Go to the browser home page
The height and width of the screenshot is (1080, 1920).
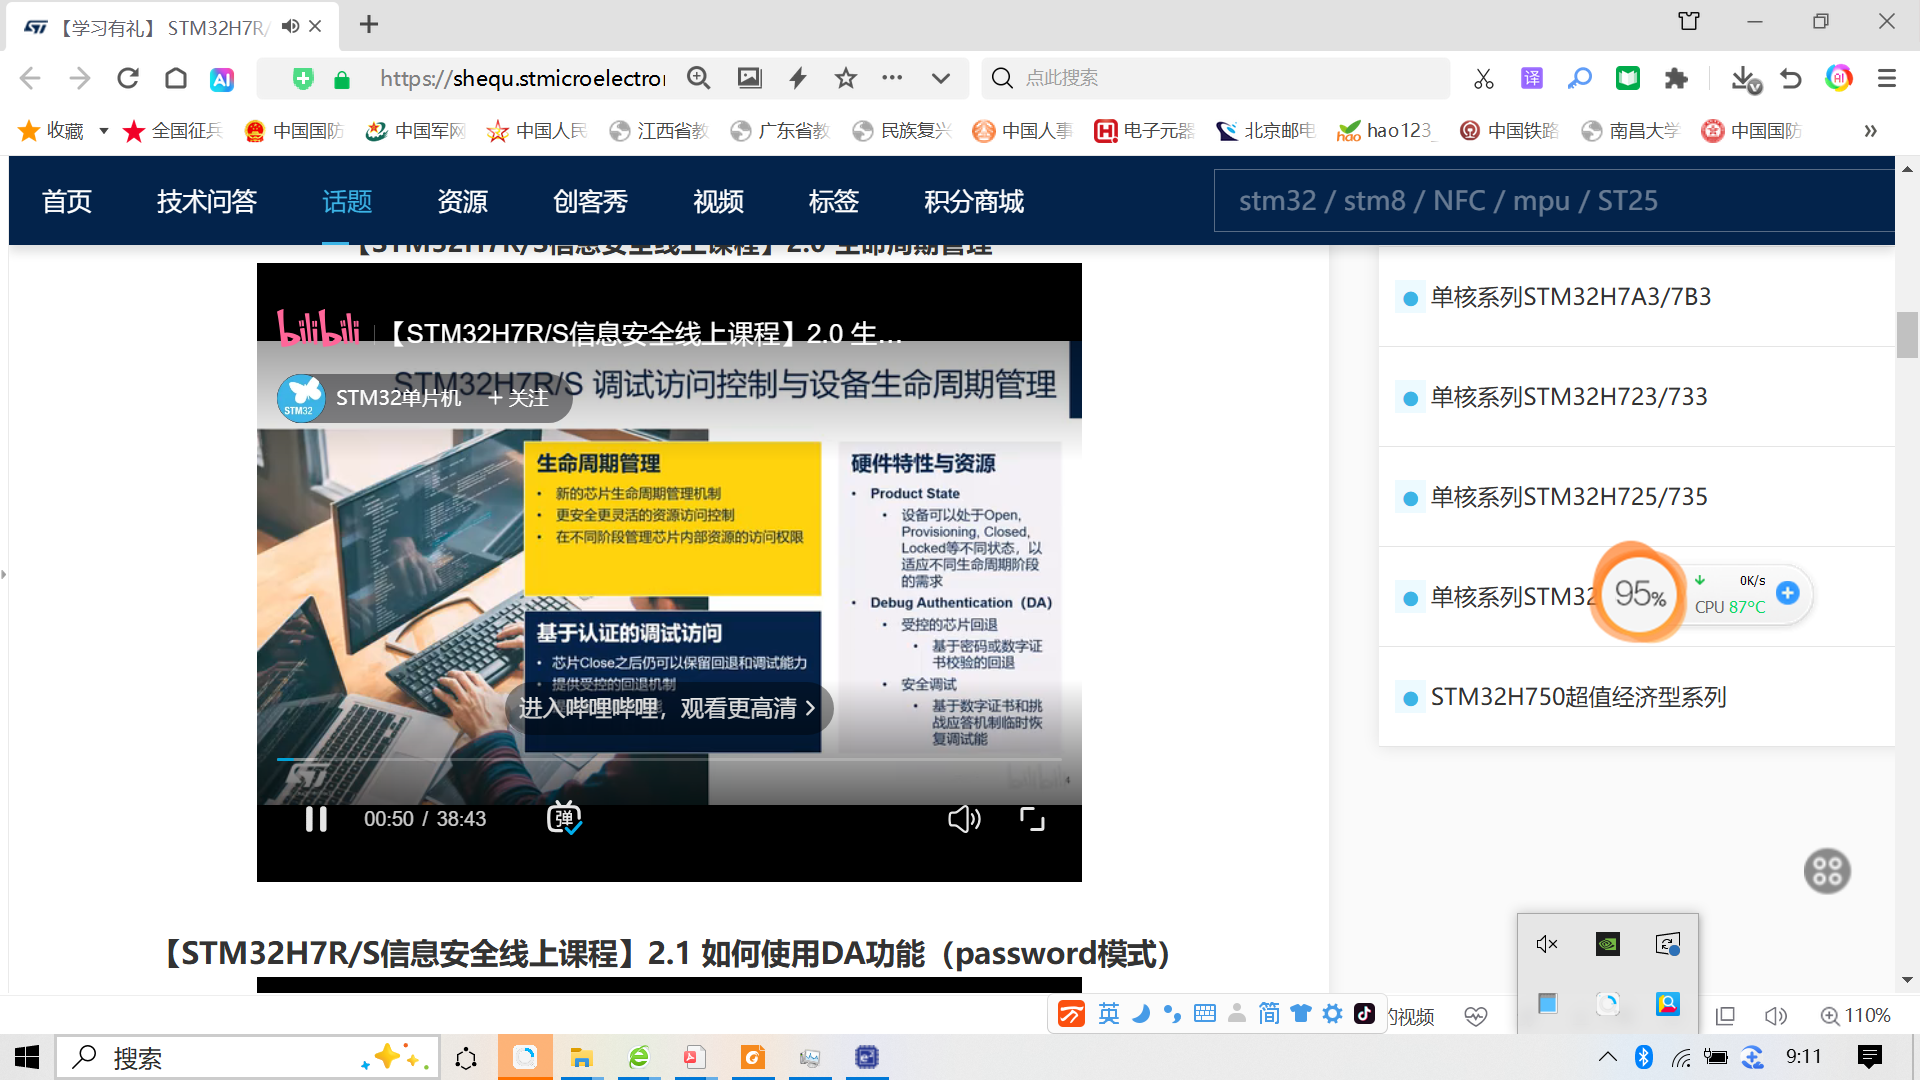[x=176, y=78]
